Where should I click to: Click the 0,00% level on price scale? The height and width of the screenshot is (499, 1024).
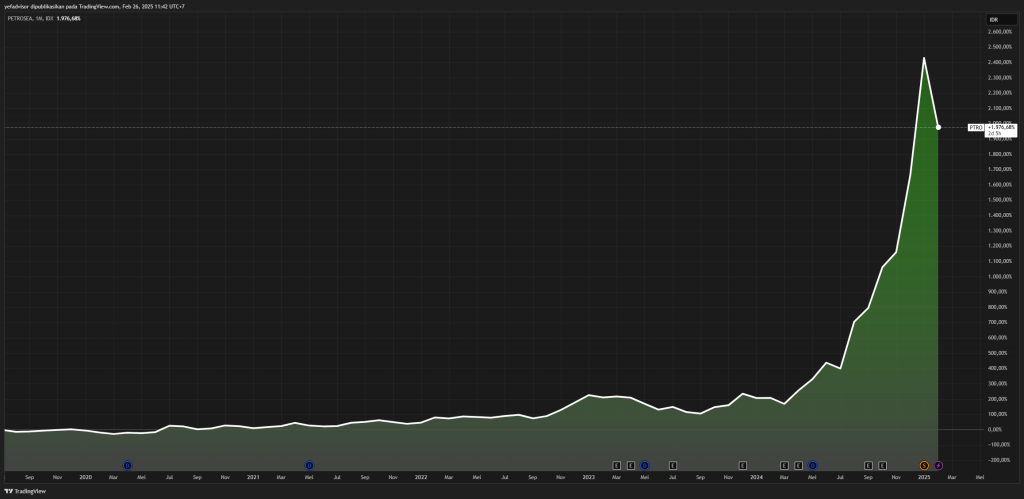(996, 429)
